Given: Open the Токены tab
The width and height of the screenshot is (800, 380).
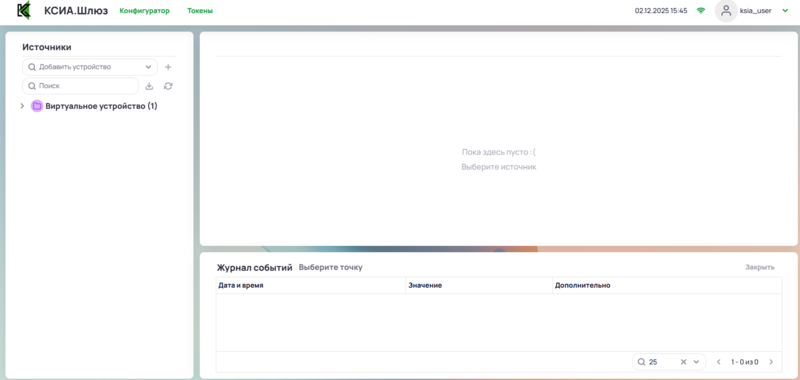Looking at the screenshot, I should pos(200,11).
